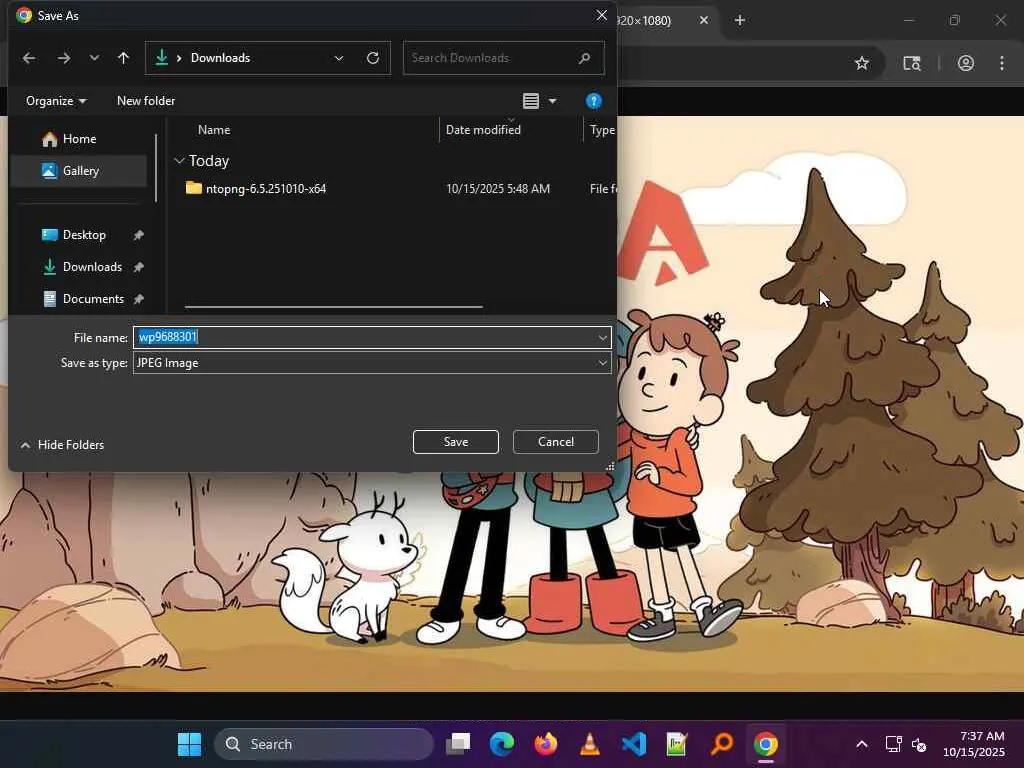Open recent locations chevron dropdown
1024x768 pixels.
(94, 58)
